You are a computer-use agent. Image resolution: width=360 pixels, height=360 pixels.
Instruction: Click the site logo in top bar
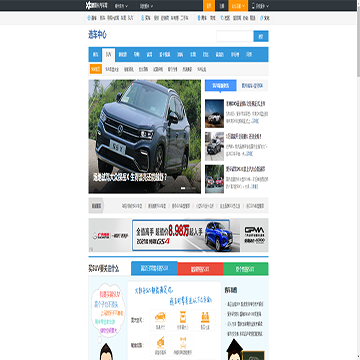click(x=97, y=6)
